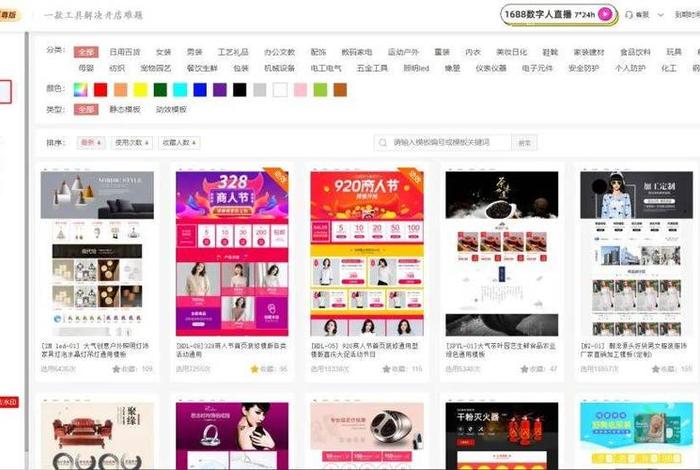This screenshot has width=700, height=470.
Task: Pick the multicolor rainbow swatch
Action: click(x=81, y=90)
